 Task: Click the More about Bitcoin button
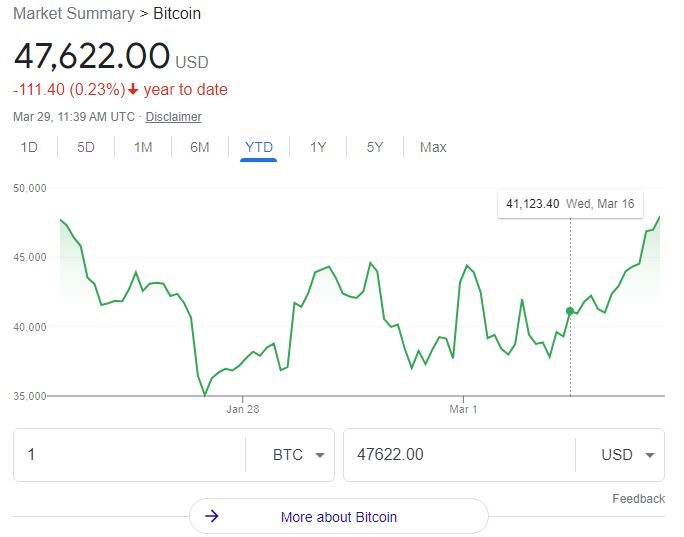(338, 517)
